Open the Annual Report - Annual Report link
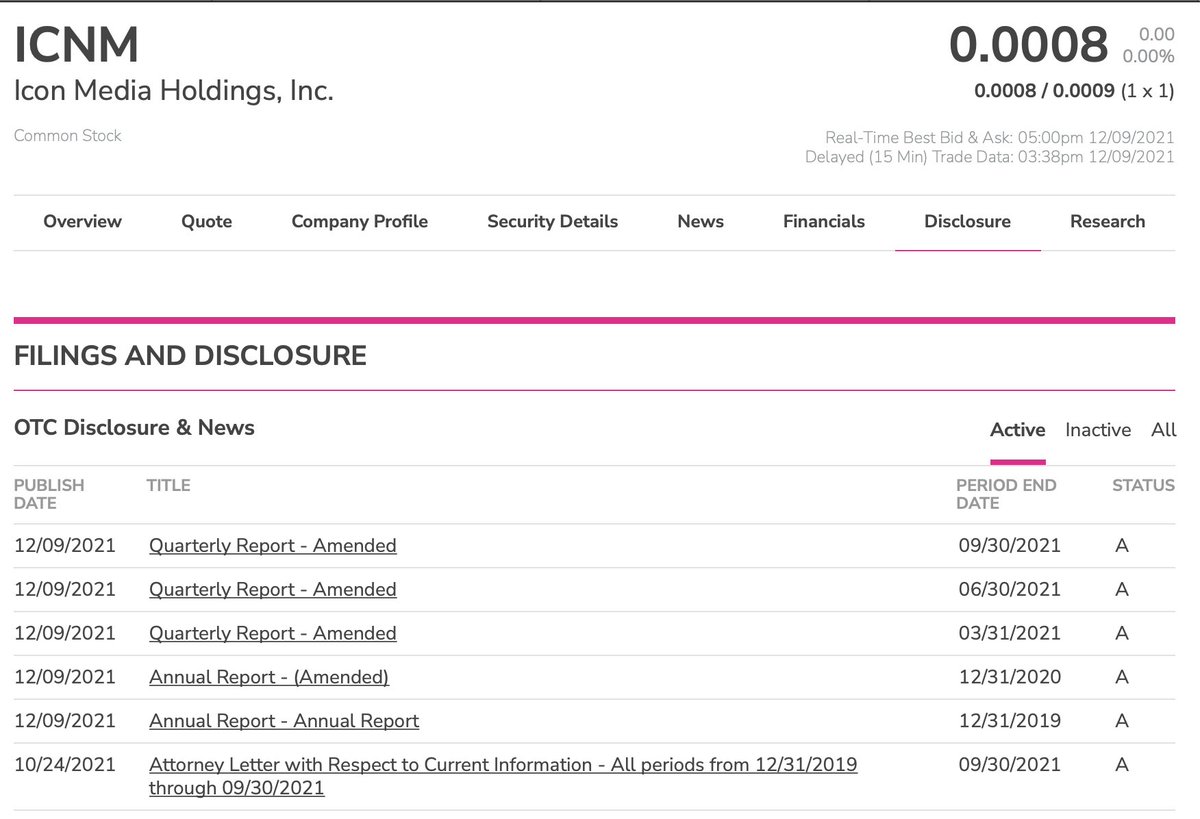The image size is (1200, 819). point(284,721)
